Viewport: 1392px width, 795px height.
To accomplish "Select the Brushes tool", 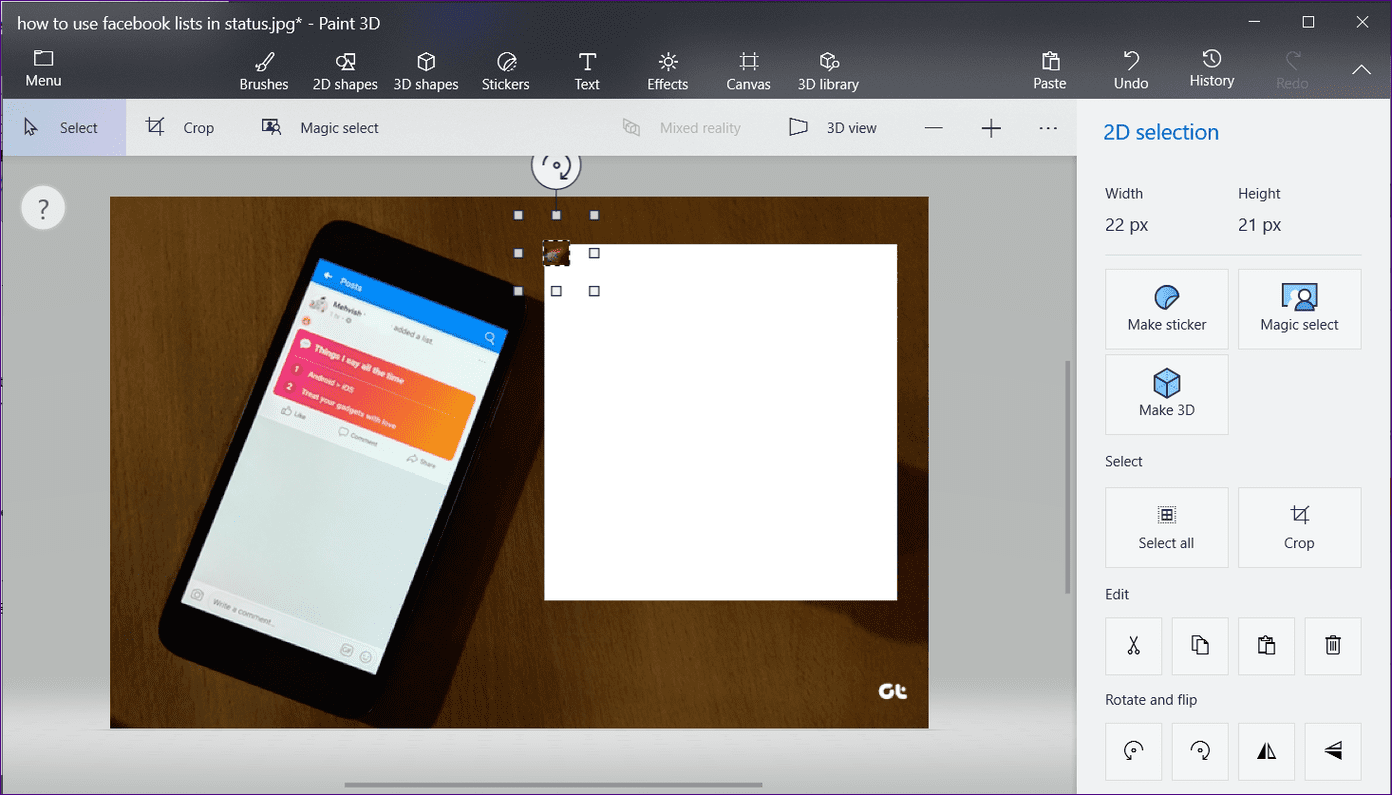I will click(x=264, y=71).
